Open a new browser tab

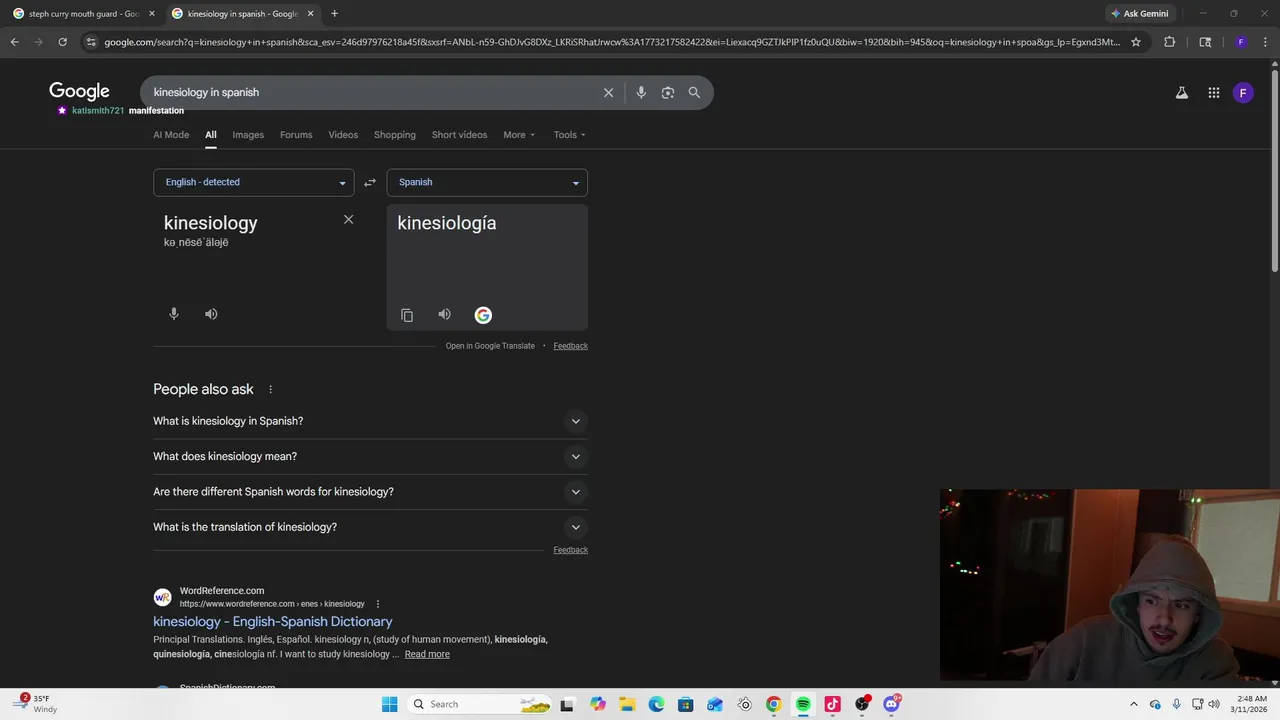334,14
